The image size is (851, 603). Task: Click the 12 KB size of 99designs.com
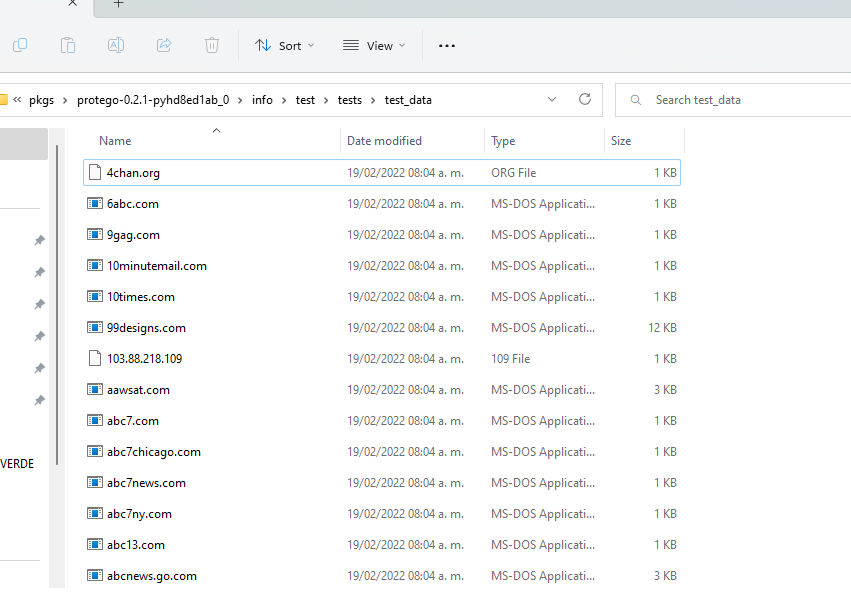pos(662,328)
